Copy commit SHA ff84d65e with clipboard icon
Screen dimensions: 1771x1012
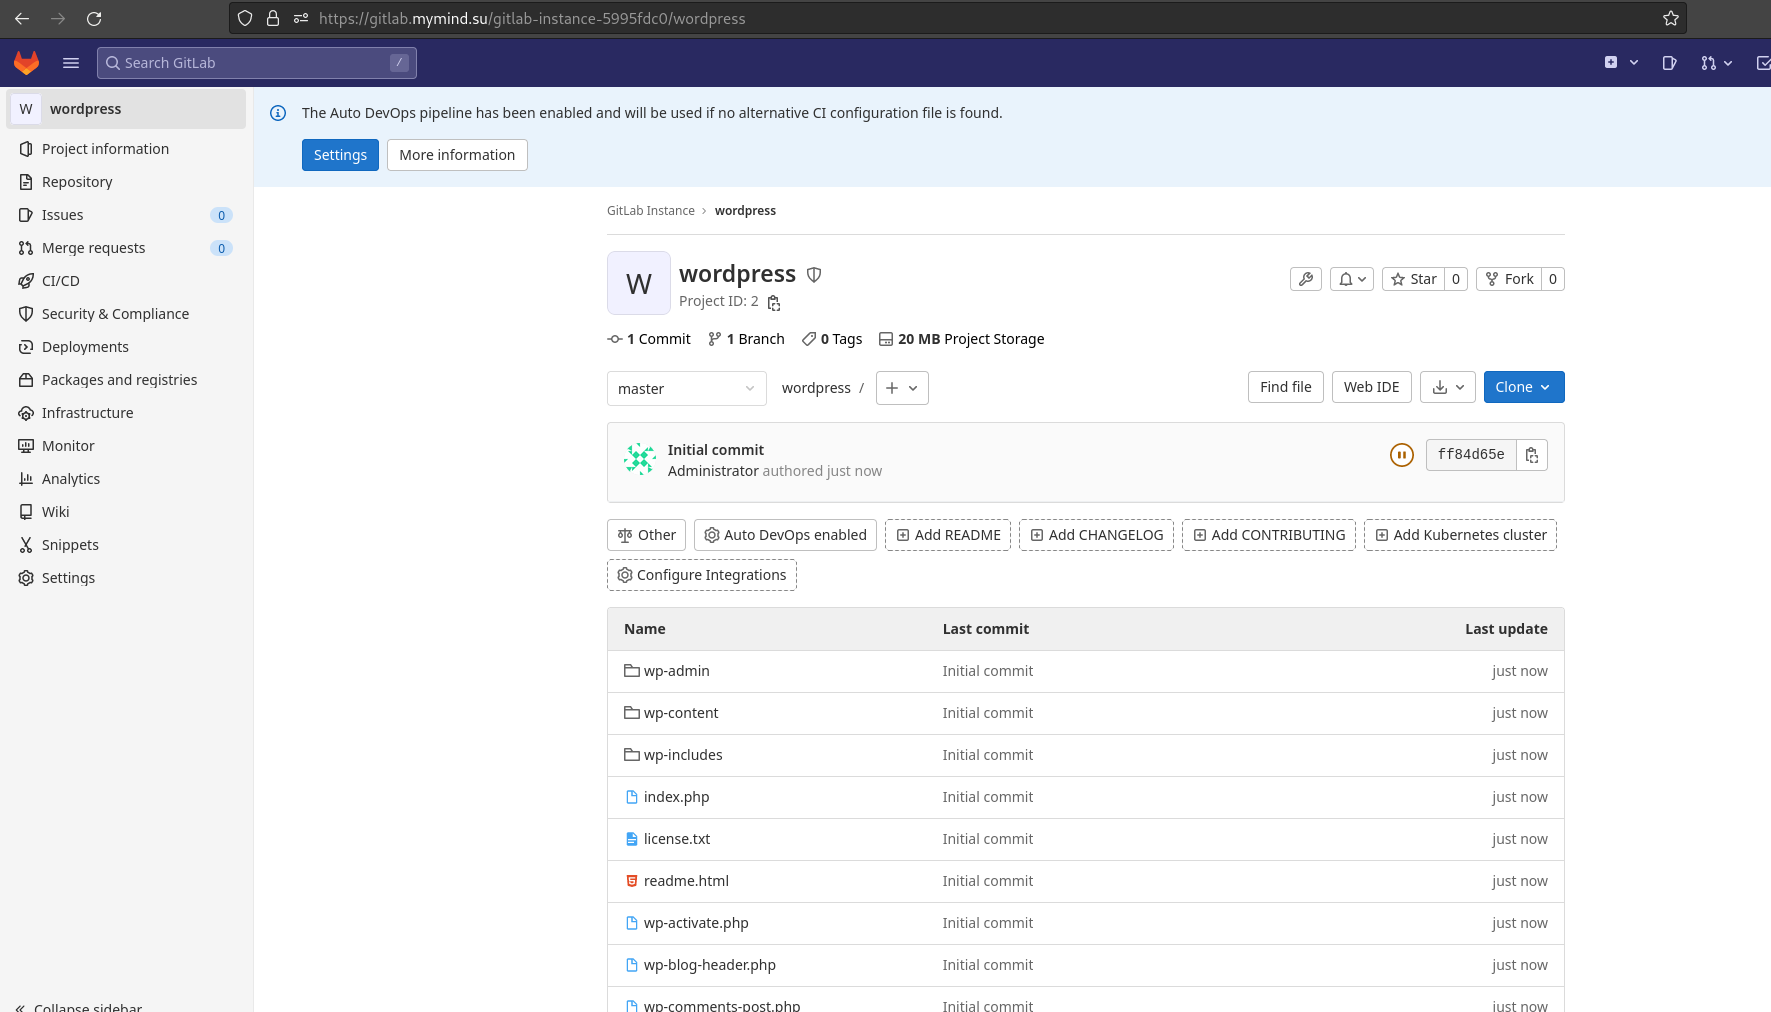click(1532, 455)
